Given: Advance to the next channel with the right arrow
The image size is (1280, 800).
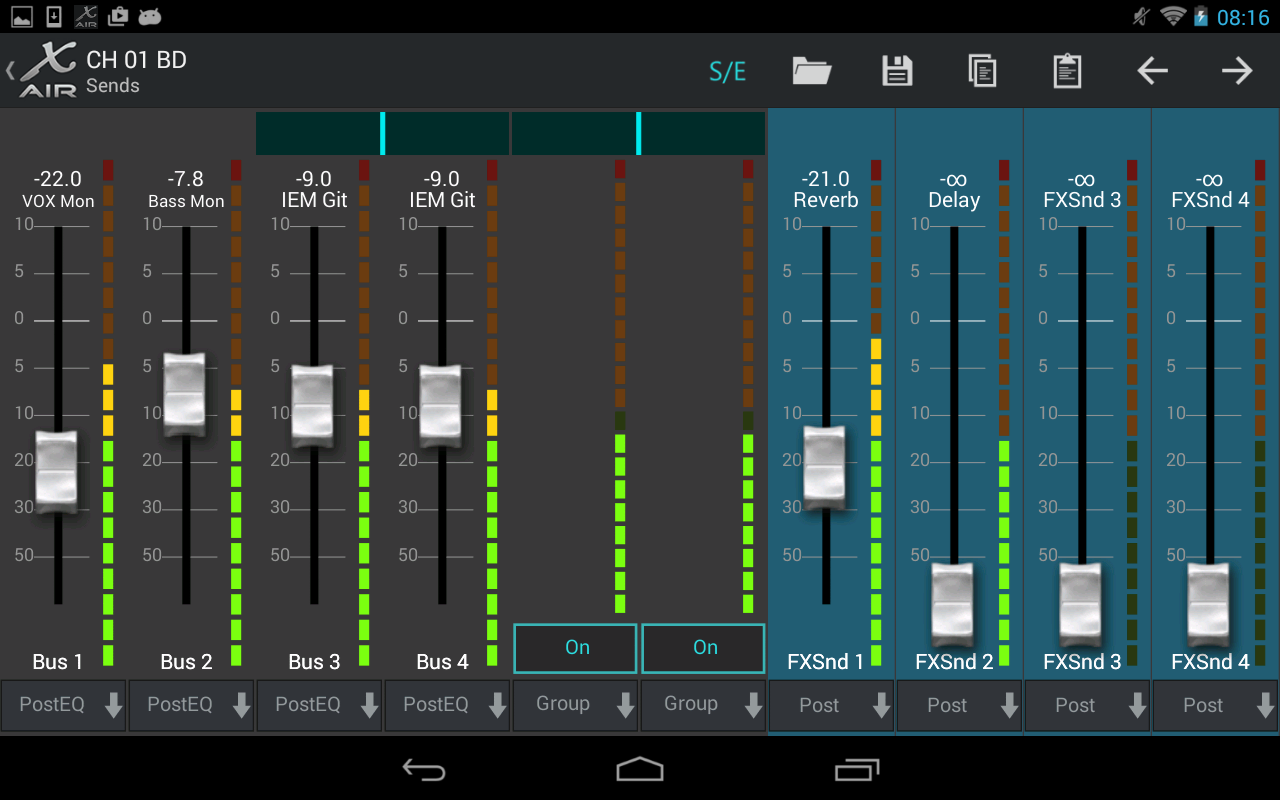Looking at the screenshot, I should (x=1236, y=71).
